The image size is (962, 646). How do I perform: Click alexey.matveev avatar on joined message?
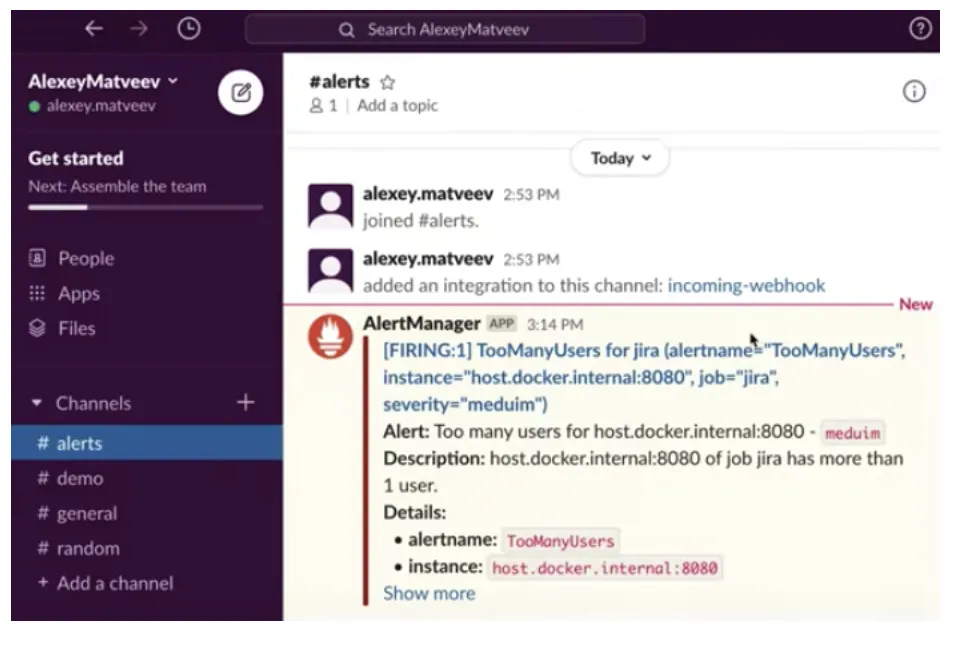point(330,206)
